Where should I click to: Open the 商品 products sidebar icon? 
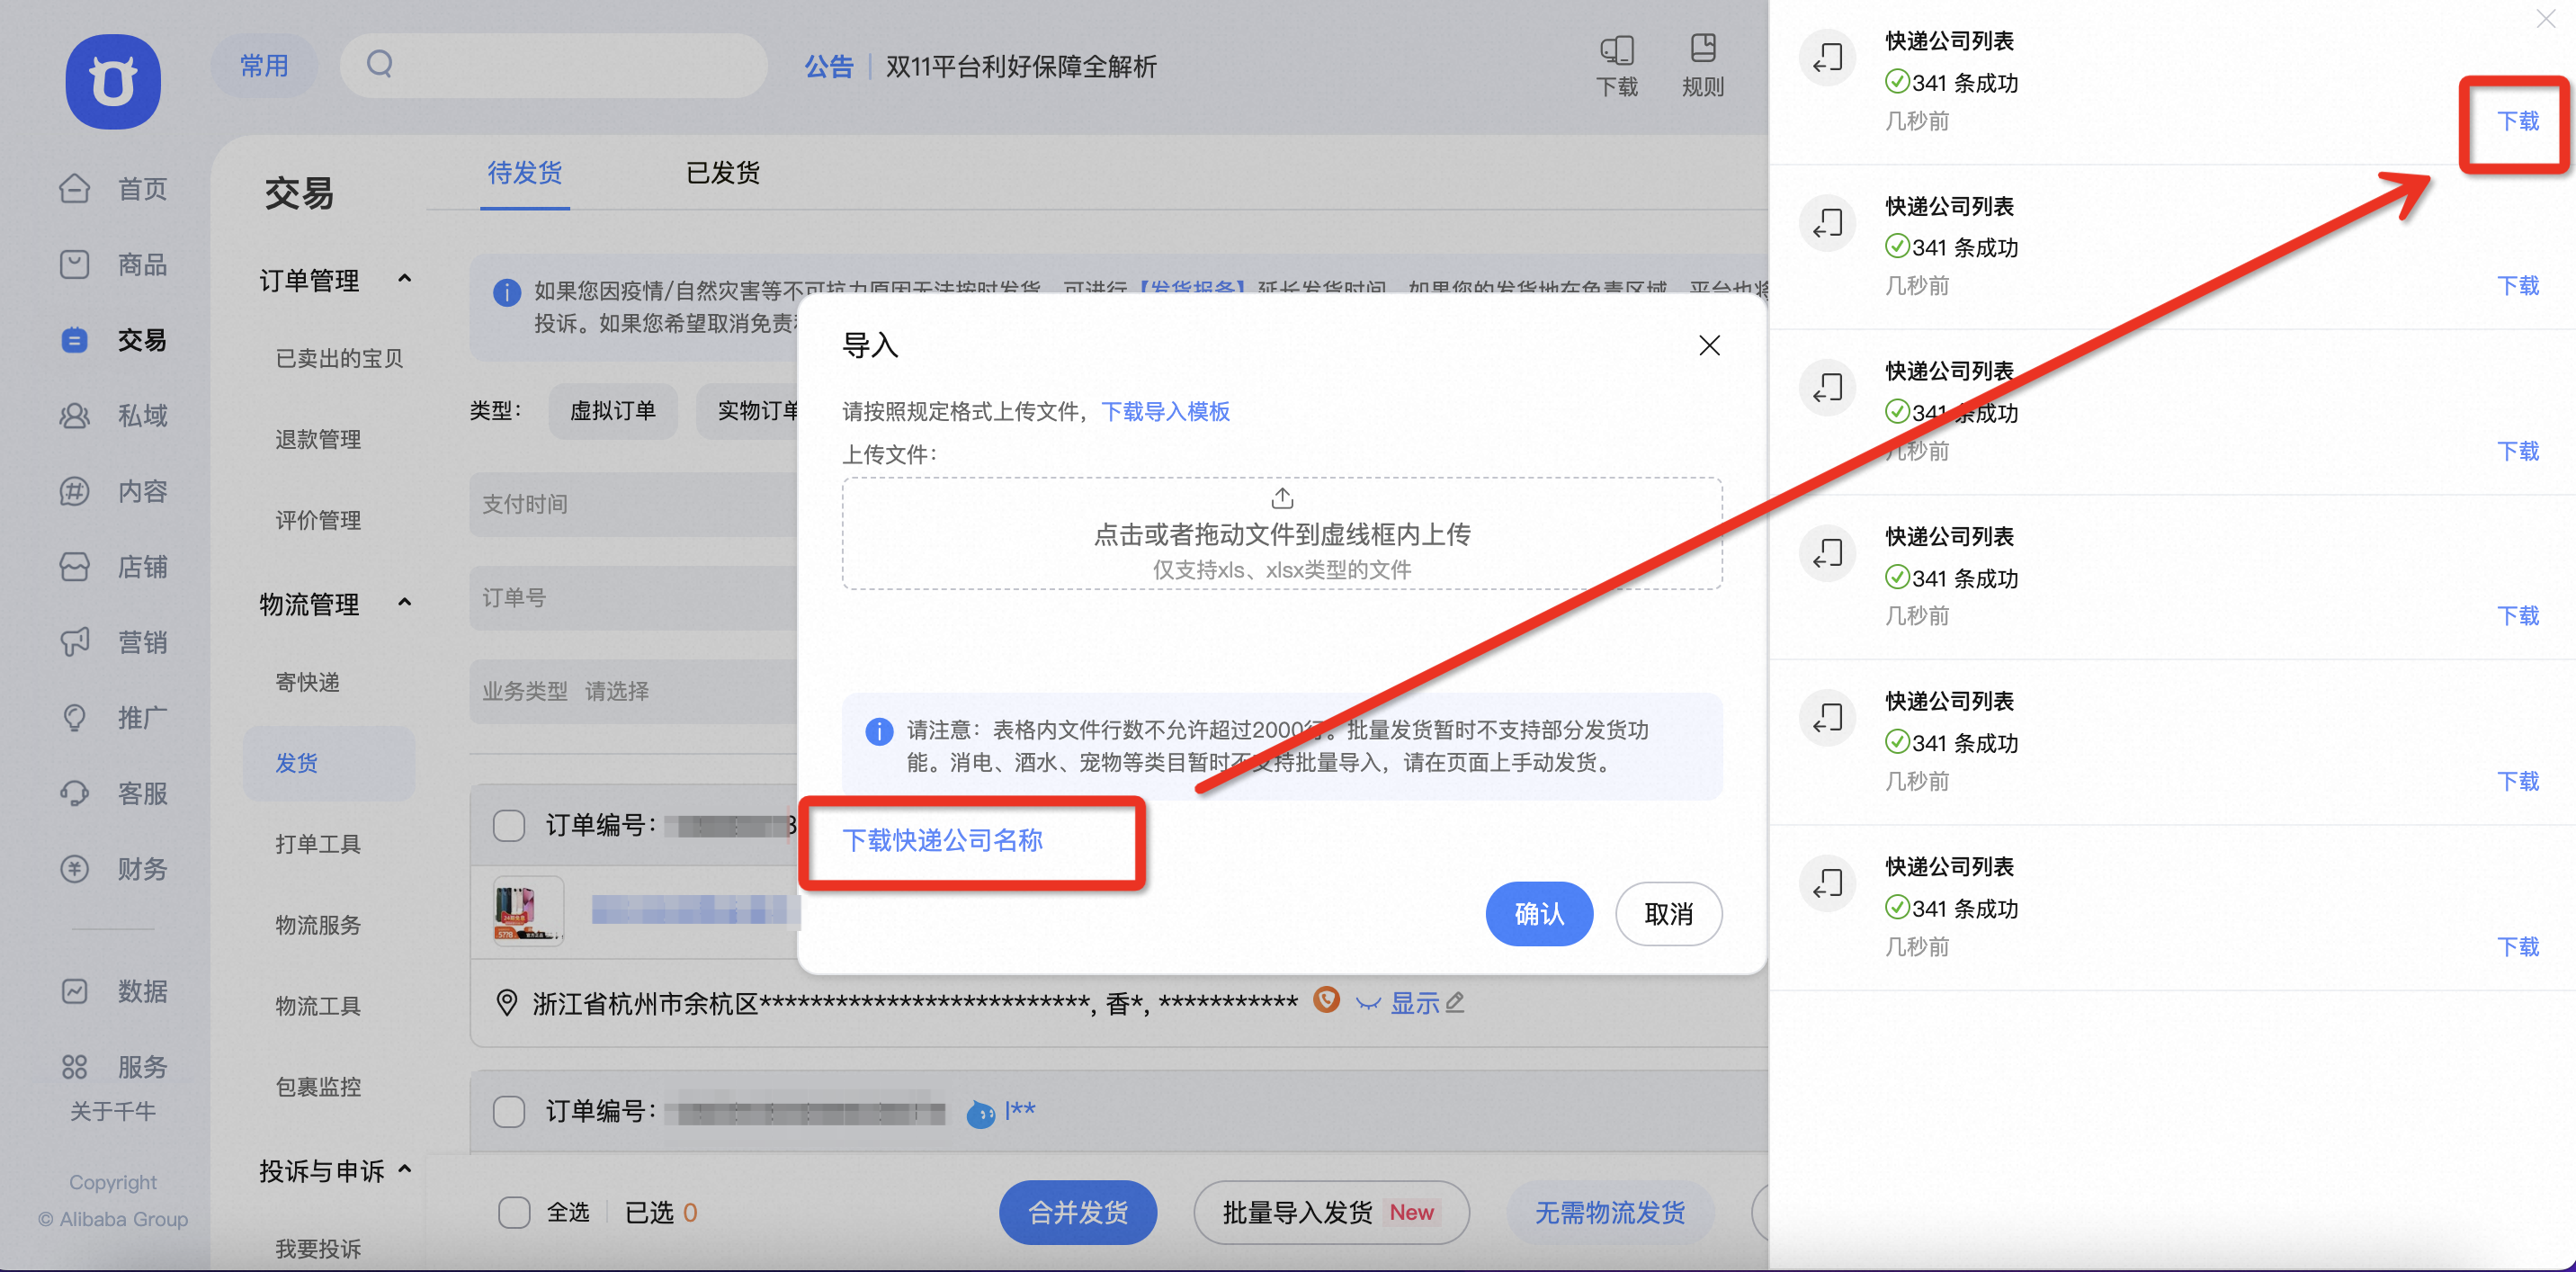coord(75,264)
